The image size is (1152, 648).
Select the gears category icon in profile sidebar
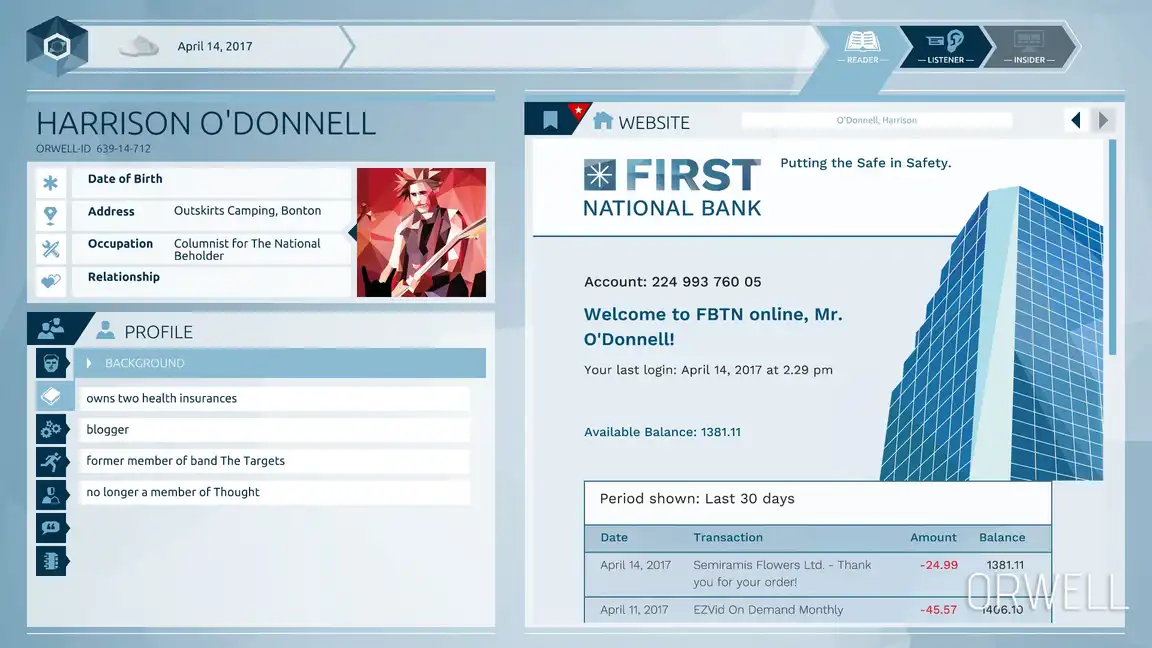(51, 429)
